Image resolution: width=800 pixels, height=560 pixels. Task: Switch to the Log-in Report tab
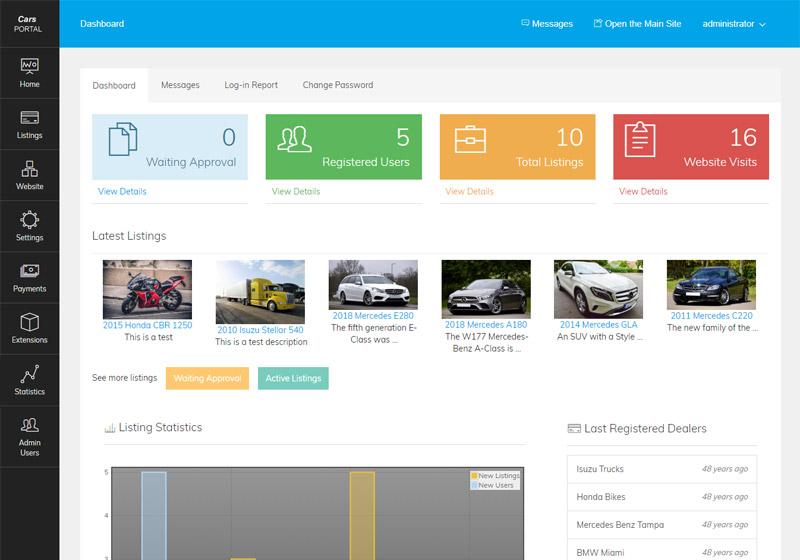251,85
